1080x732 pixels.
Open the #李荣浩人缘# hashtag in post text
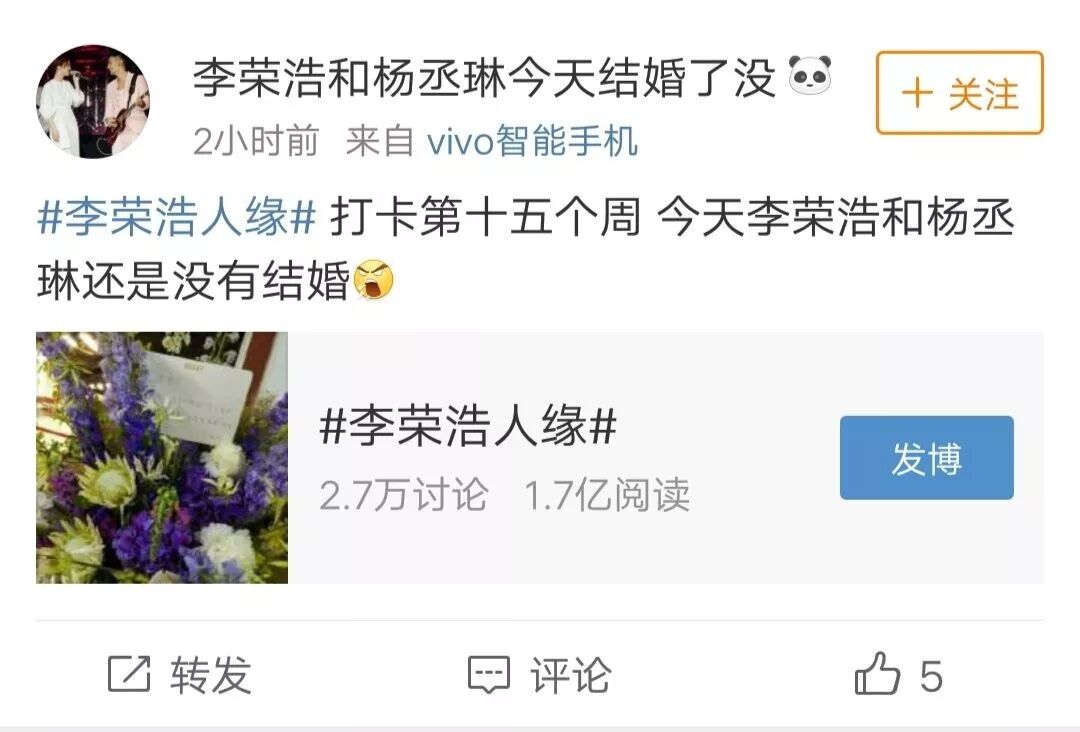pyautogui.click(x=176, y=217)
